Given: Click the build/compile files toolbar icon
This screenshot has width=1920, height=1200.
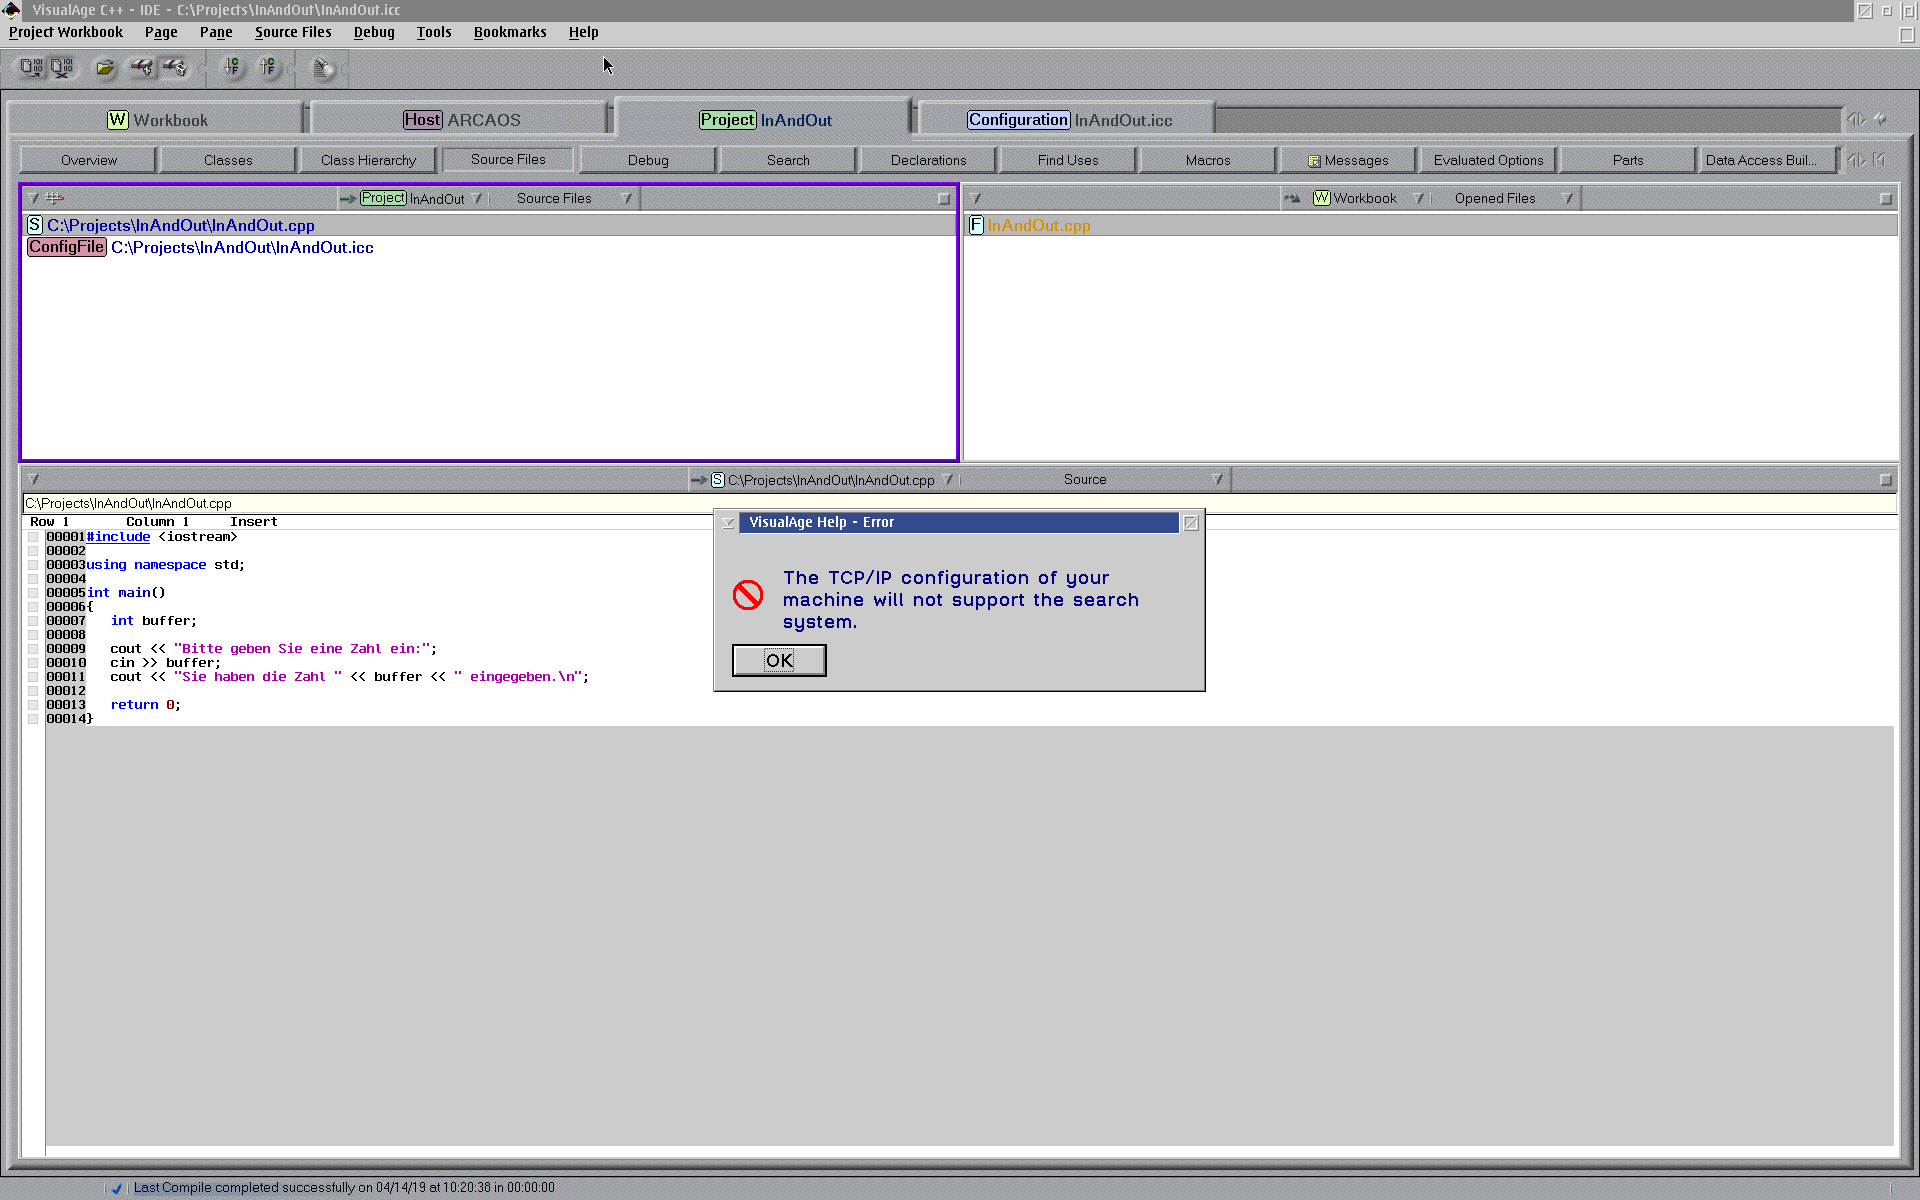Looking at the screenshot, I should [x=31, y=68].
